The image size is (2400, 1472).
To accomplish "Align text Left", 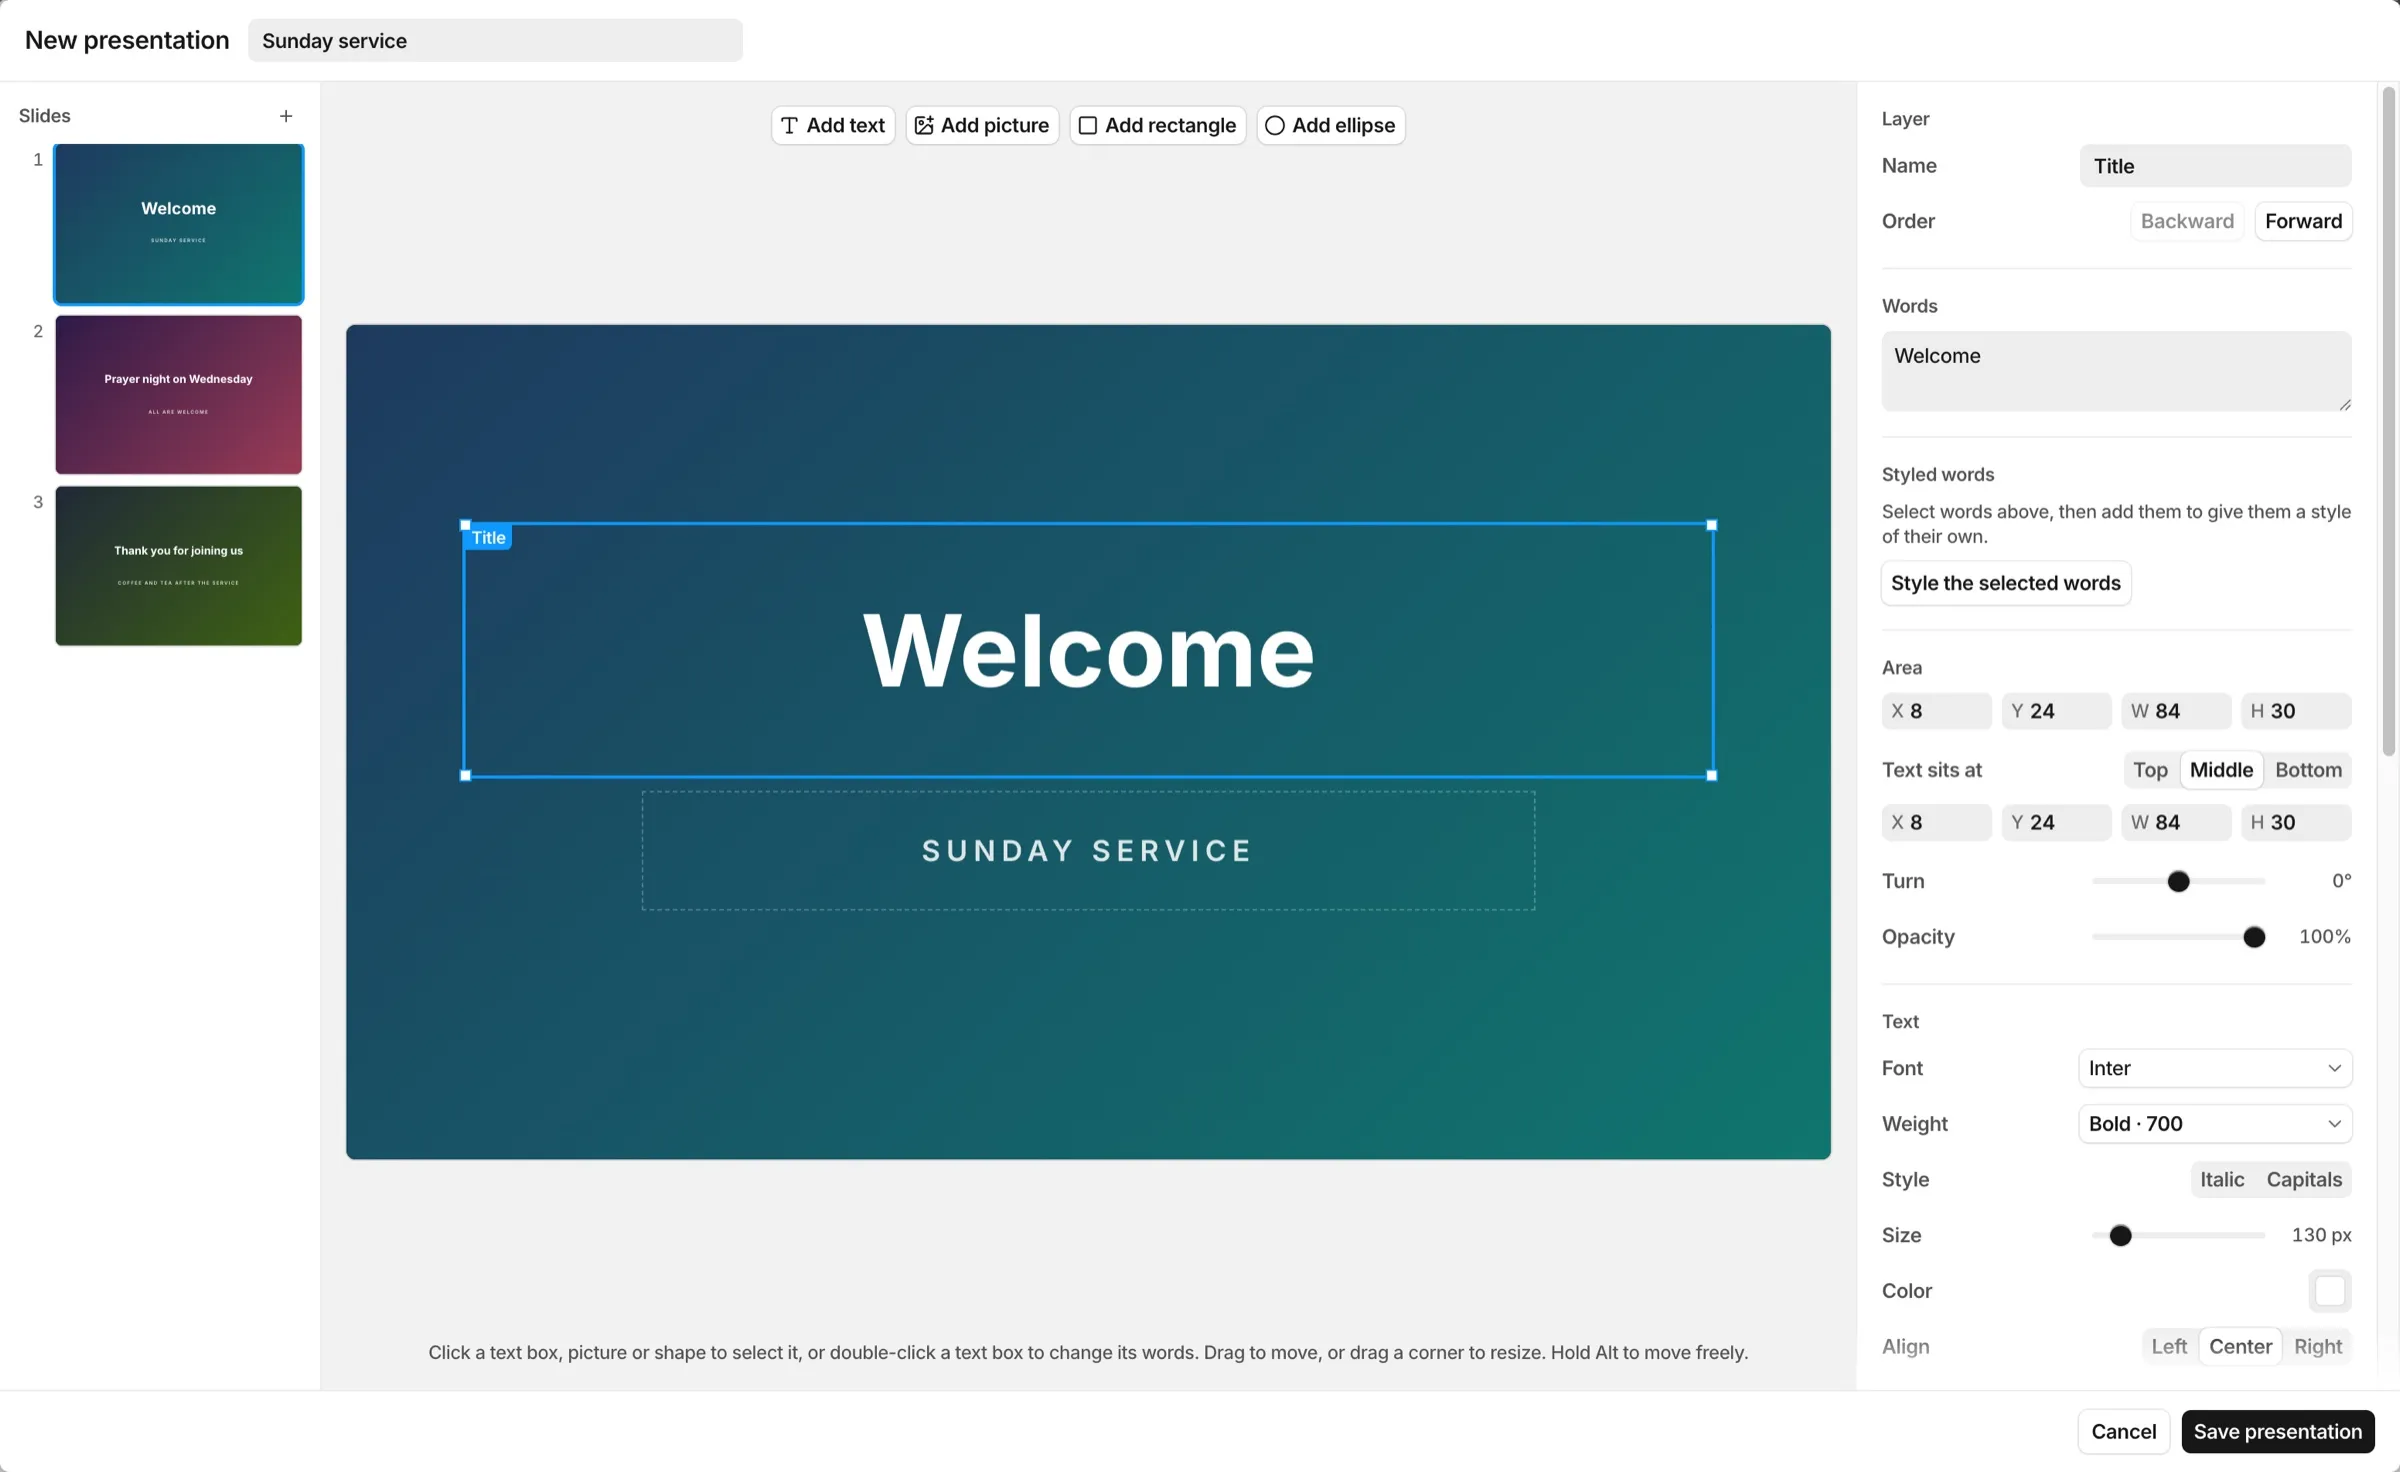I will coord(2169,1346).
